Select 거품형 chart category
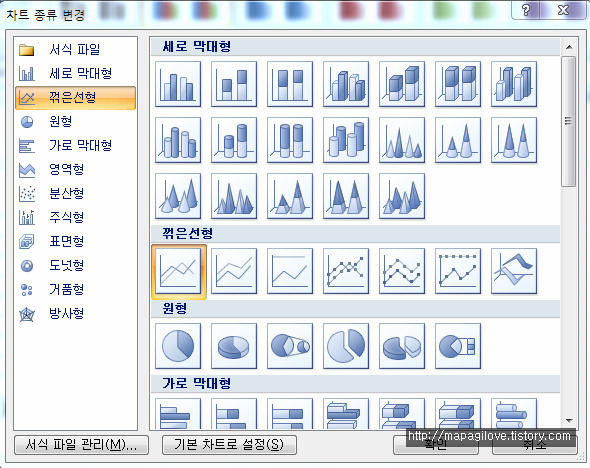The width and height of the screenshot is (590, 468). coord(75,290)
